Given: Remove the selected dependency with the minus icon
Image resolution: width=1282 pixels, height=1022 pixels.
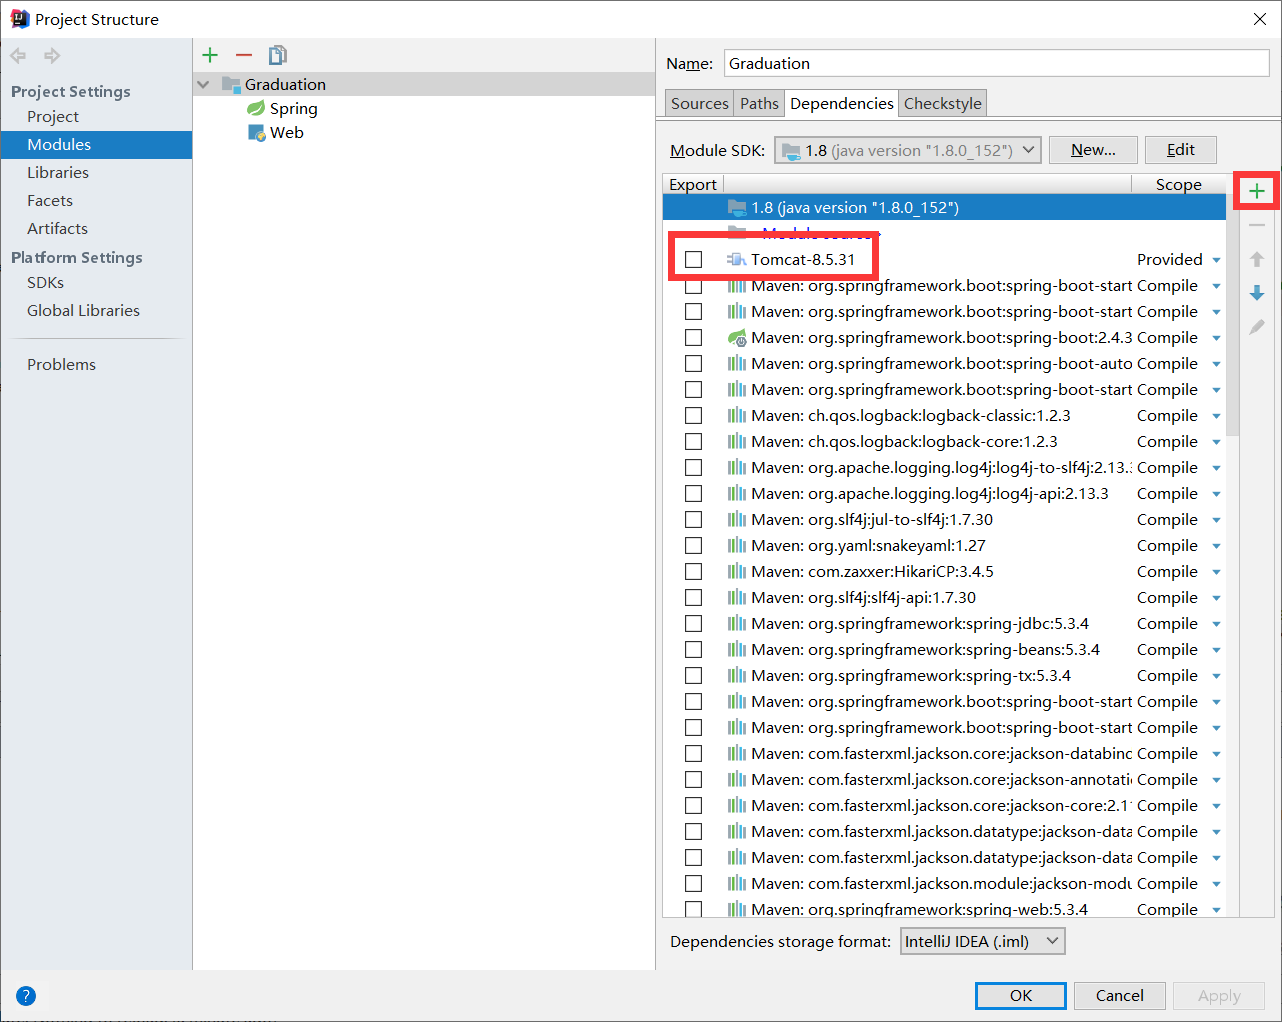Looking at the screenshot, I should (1257, 225).
